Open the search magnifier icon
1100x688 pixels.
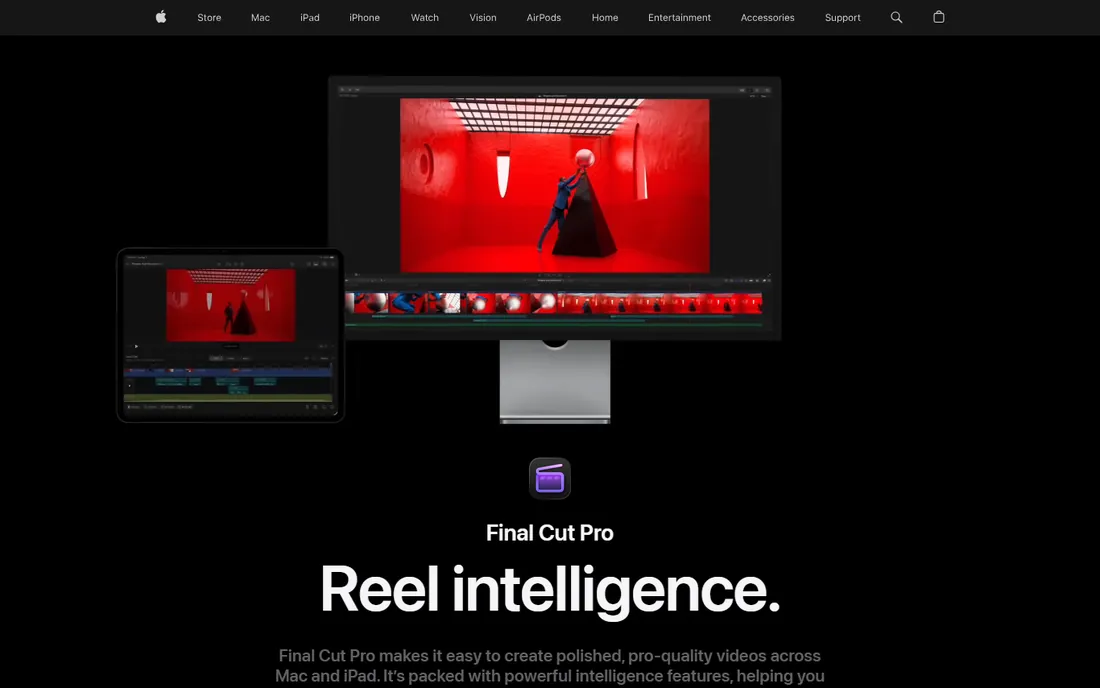[x=896, y=18]
